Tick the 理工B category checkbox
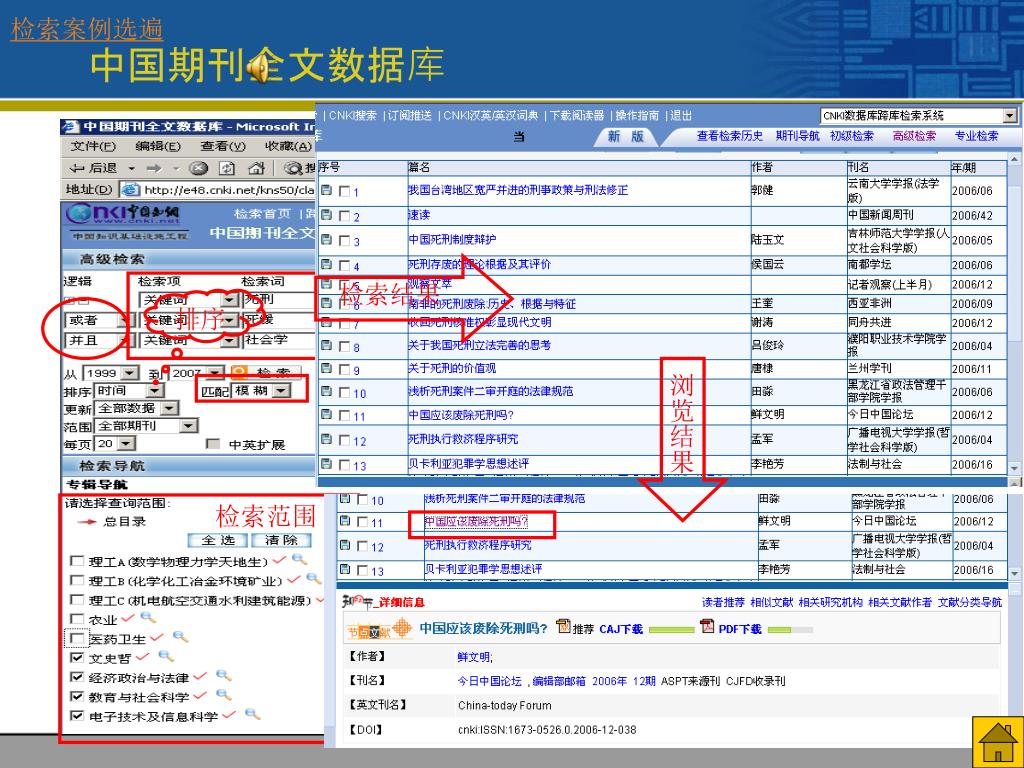The width and height of the screenshot is (1024, 768). click(x=77, y=580)
